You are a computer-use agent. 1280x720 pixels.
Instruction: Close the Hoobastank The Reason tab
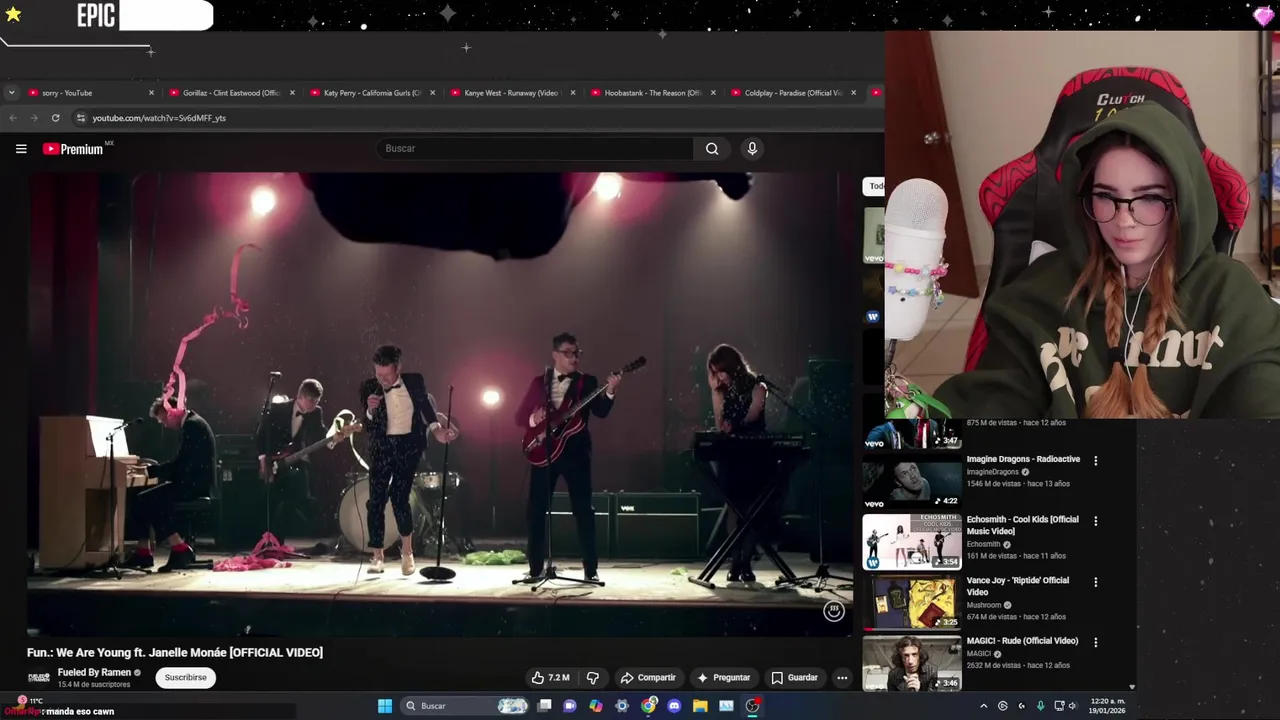tap(713, 93)
